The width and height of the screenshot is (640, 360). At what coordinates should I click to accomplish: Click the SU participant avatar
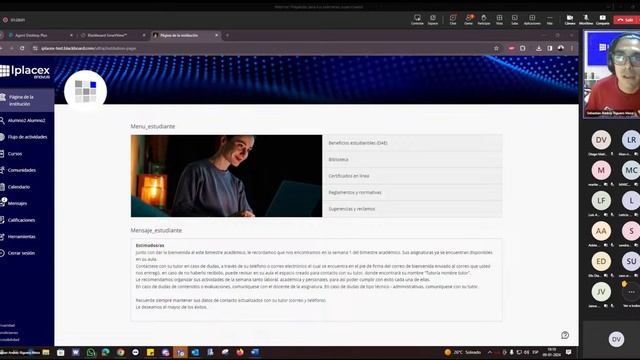point(631,261)
